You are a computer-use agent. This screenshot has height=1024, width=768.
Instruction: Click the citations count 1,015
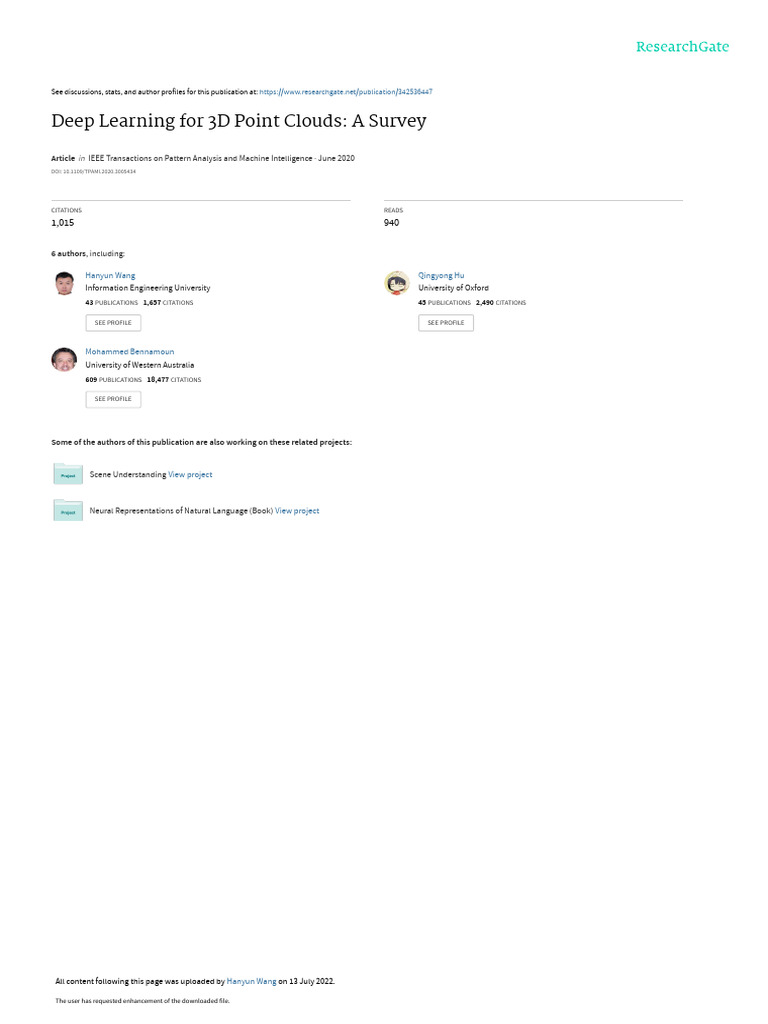click(x=63, y=223)
